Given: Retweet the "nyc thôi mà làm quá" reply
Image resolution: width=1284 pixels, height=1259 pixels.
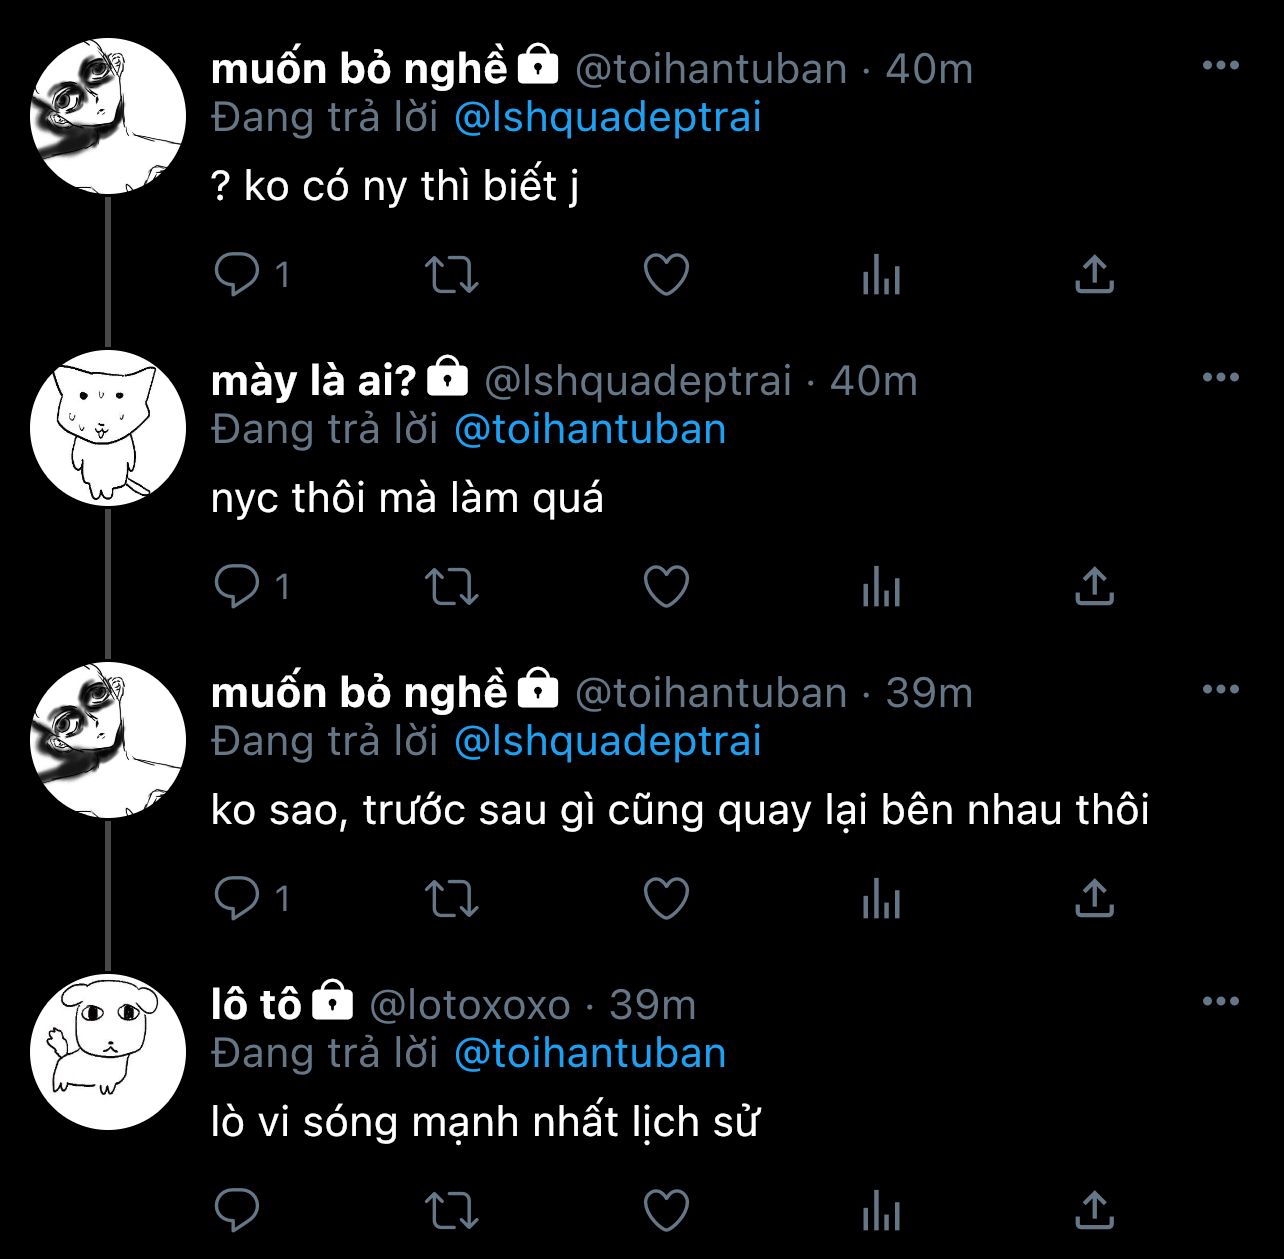Looking at the screenshot, I should click(452, 586).
